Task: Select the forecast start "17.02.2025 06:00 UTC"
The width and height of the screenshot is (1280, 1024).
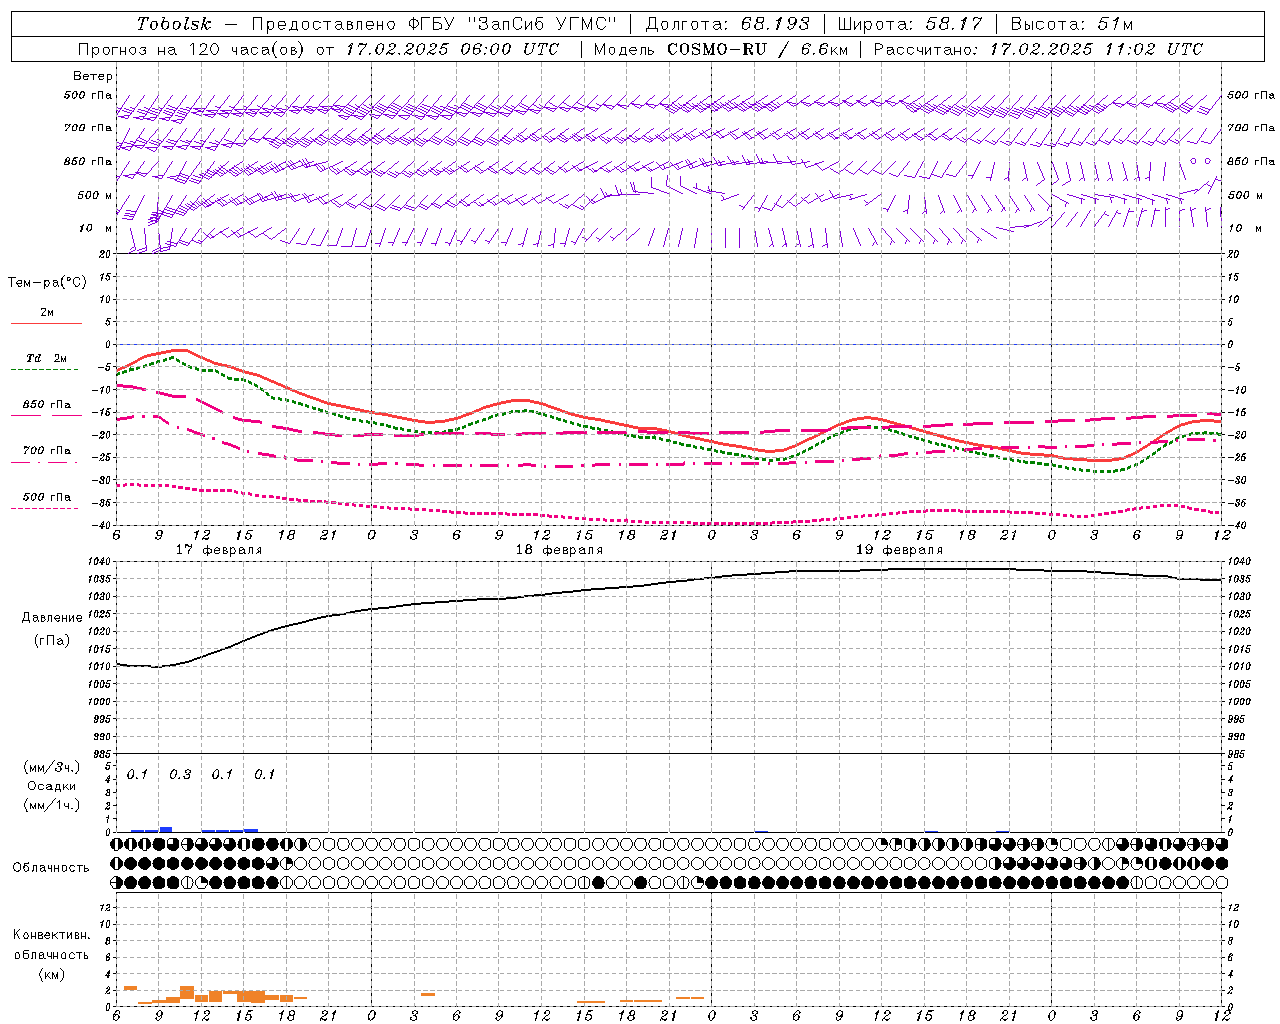Action: [x=452, y=49]
